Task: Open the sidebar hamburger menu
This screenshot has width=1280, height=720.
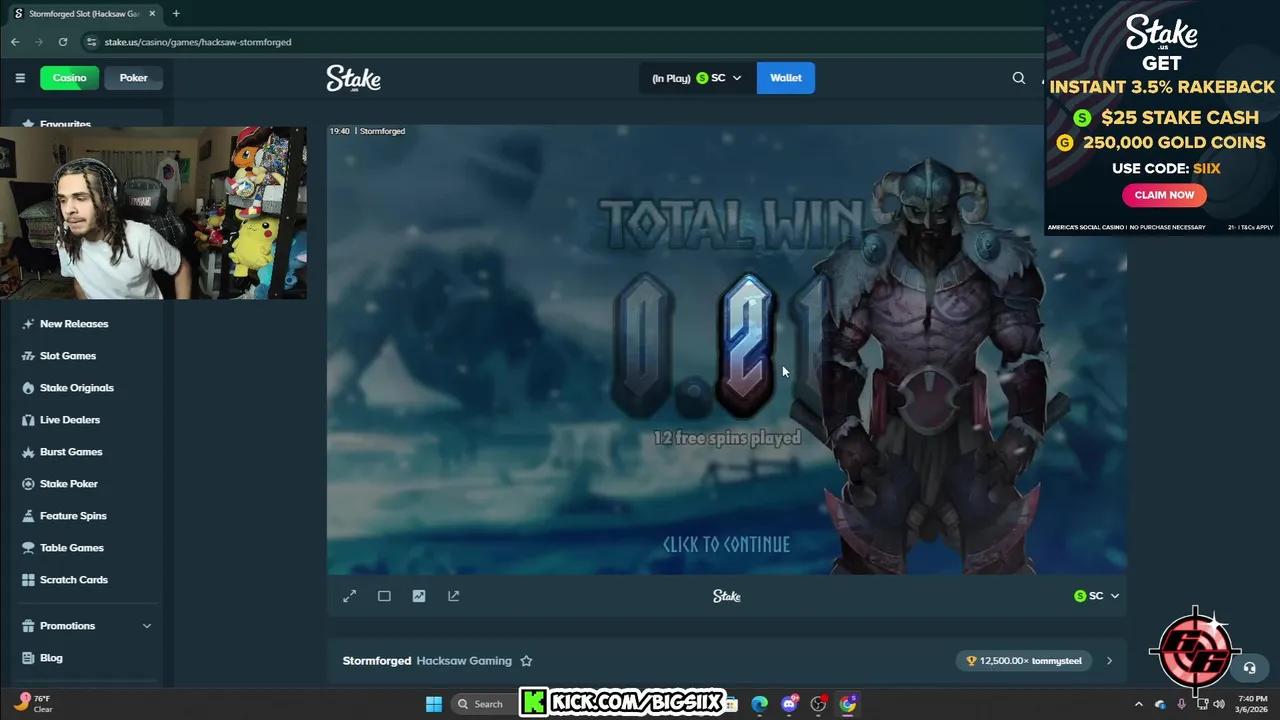Action: (x=20, y=77)
